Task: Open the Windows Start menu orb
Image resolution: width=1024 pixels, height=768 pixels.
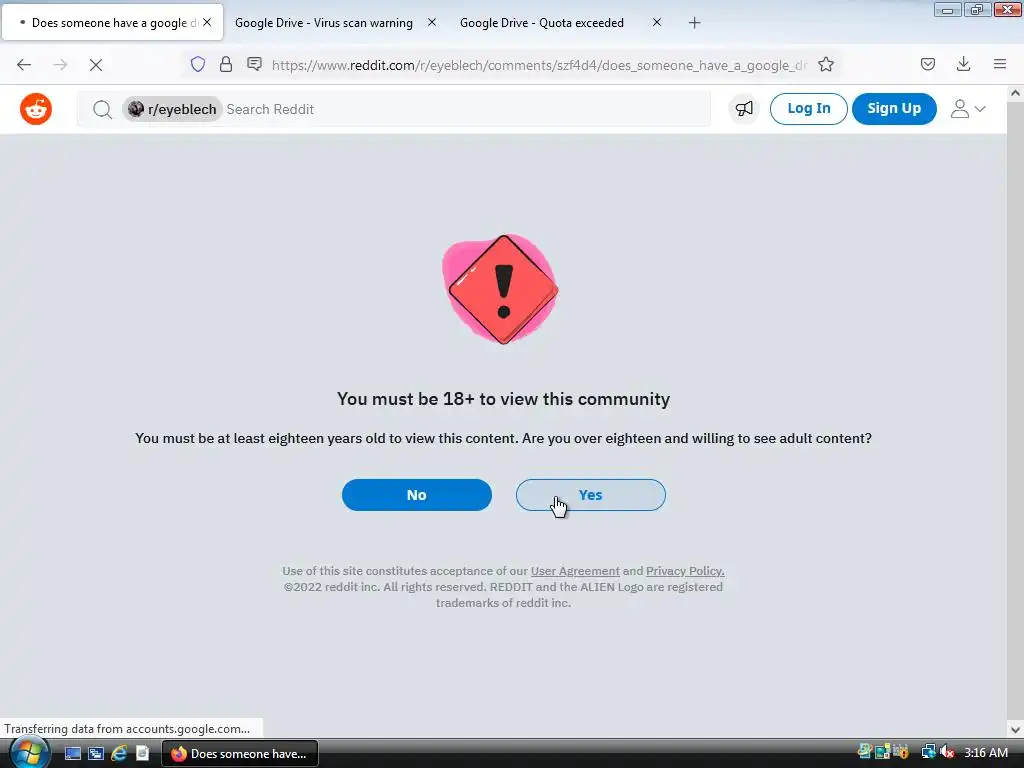Action: [x=28, y=753]
